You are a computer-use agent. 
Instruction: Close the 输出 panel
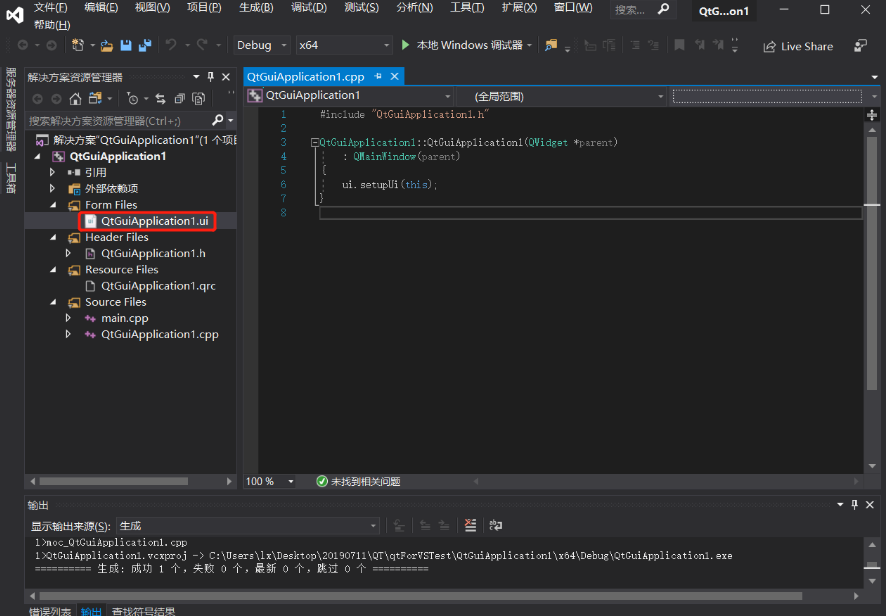870,504
